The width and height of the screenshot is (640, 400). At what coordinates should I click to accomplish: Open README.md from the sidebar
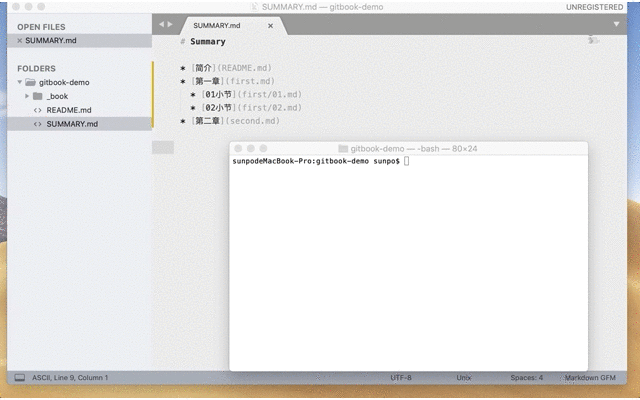pyautogui.click(x=69, y=110)
